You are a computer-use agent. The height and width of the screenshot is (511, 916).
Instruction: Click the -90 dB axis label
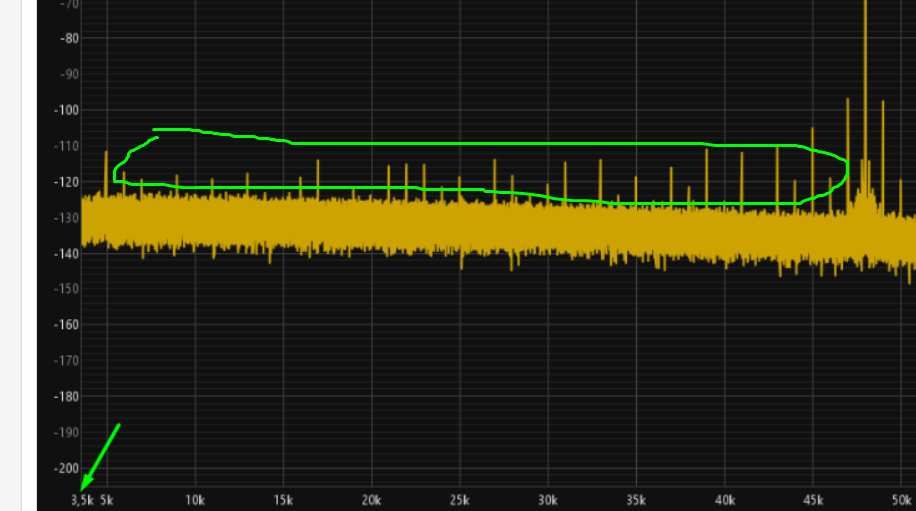(69, 75)
